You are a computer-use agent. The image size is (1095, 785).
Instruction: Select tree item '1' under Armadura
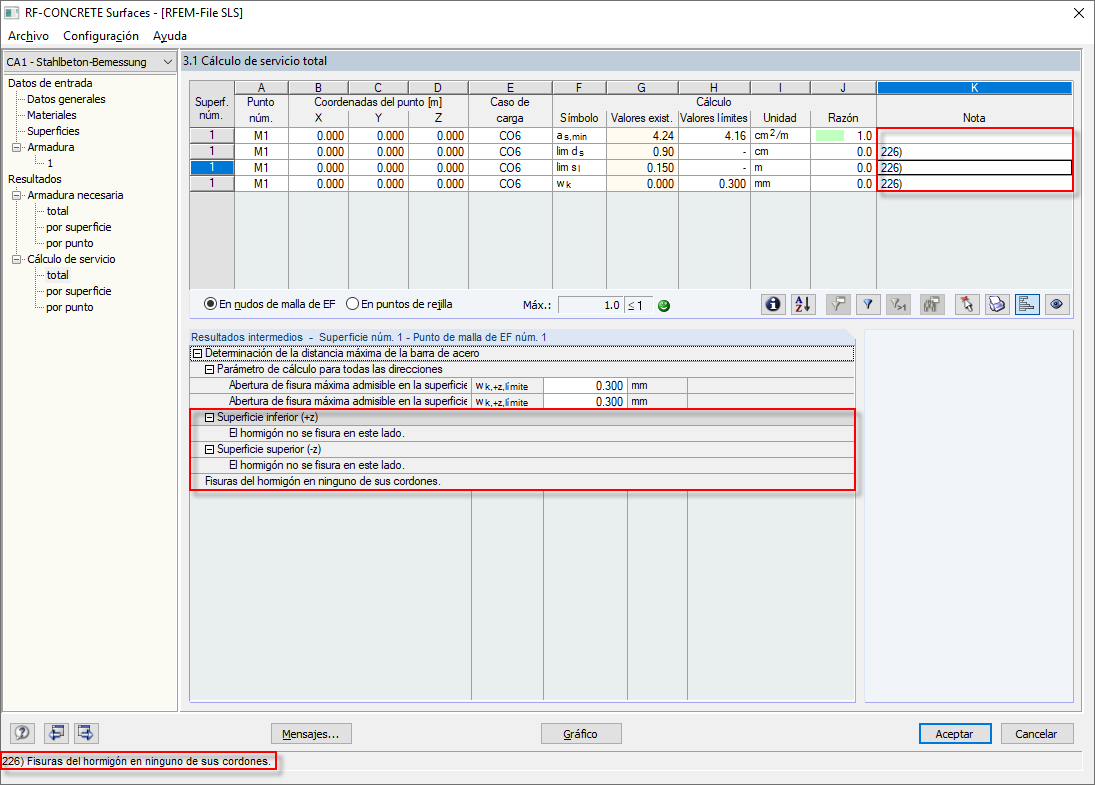[50, 163]
